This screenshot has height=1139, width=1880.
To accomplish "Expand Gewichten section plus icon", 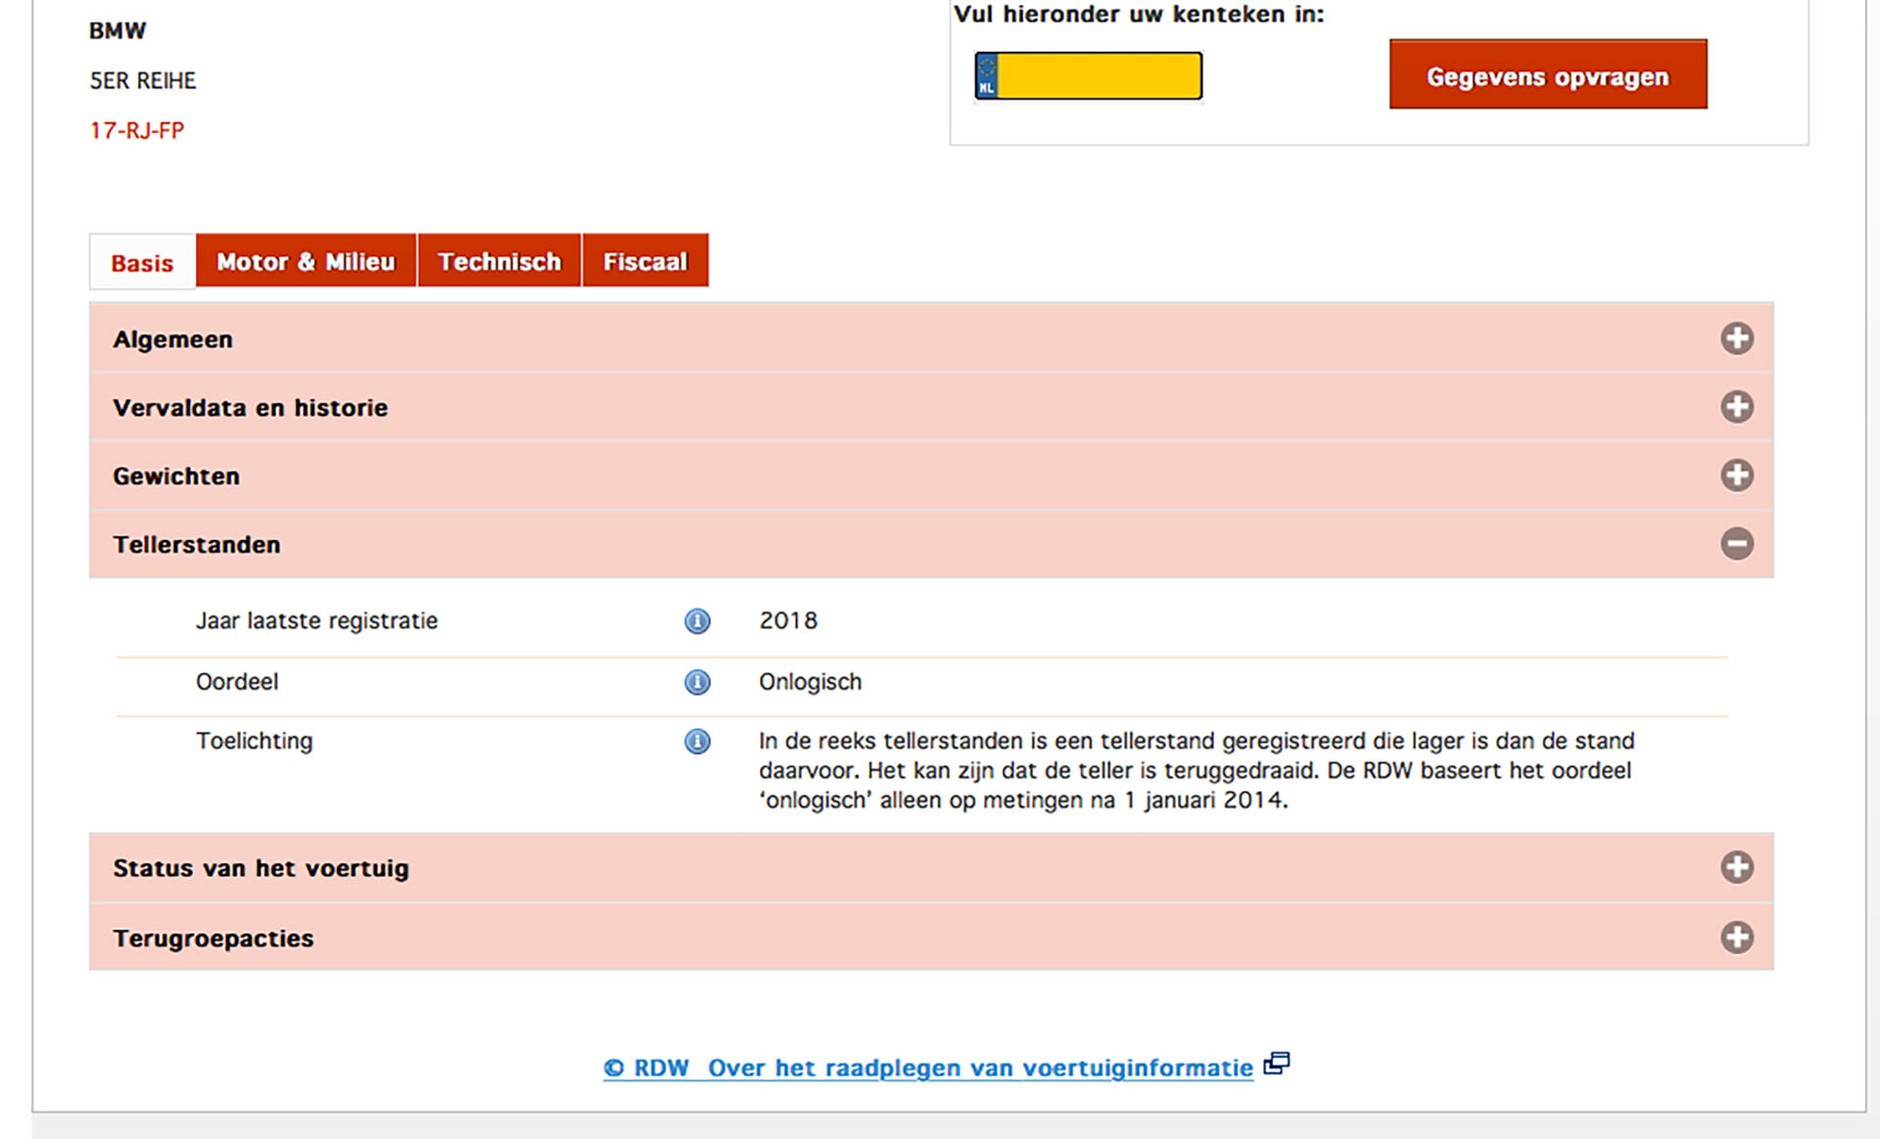I will 1737,475.
